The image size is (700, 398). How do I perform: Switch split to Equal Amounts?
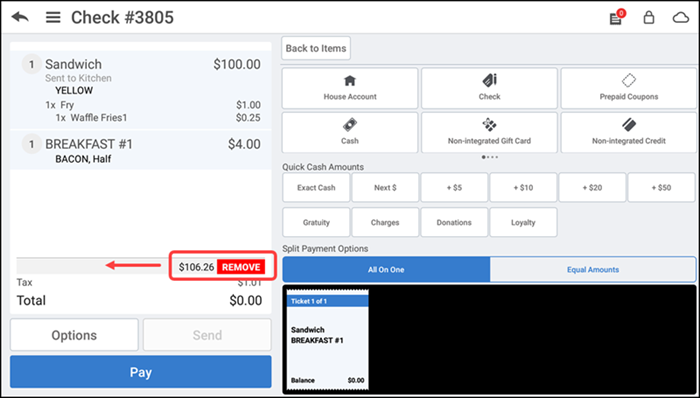(593, 269)
